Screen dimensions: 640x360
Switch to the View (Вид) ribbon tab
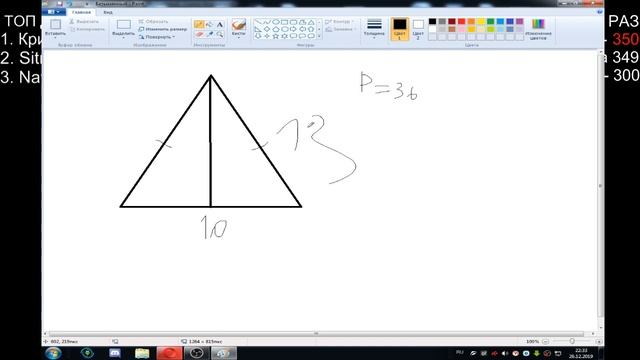(108, 12)
